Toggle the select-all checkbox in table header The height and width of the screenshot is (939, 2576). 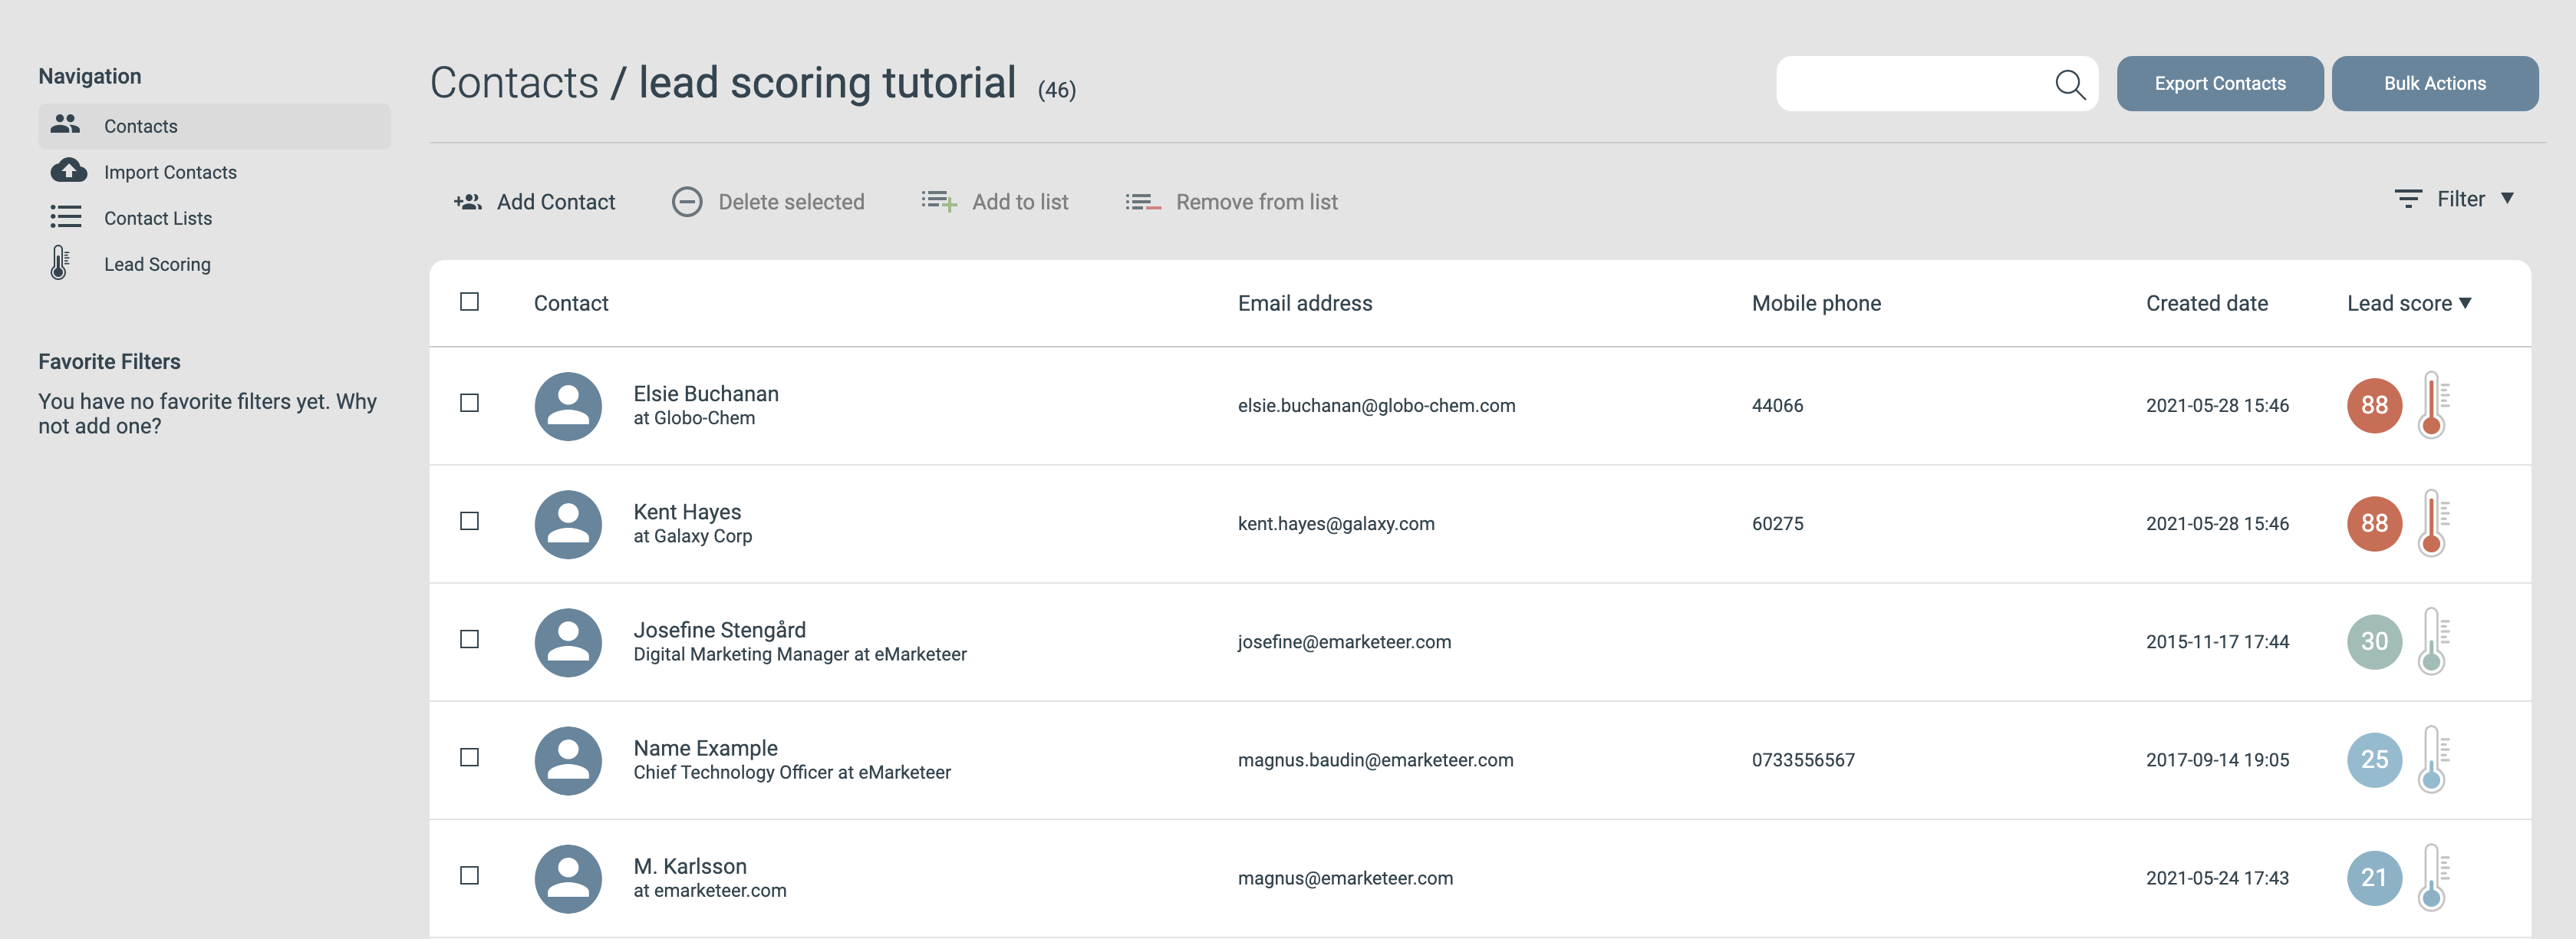click(x=469, y=301)
